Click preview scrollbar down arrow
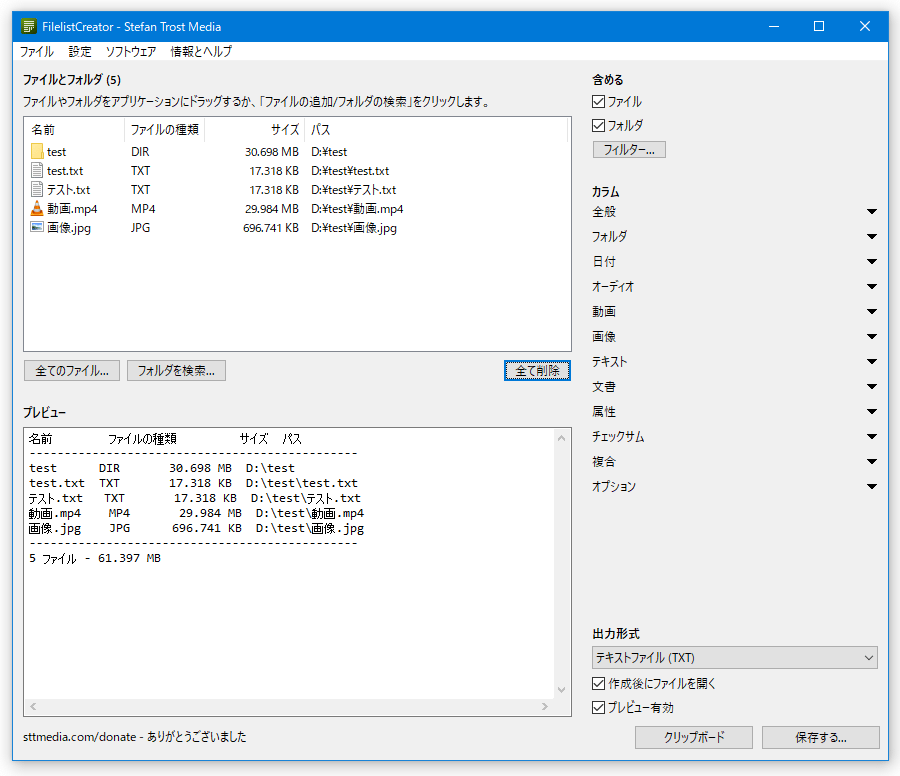Screen dimensions: 900x776 point(561,690)
